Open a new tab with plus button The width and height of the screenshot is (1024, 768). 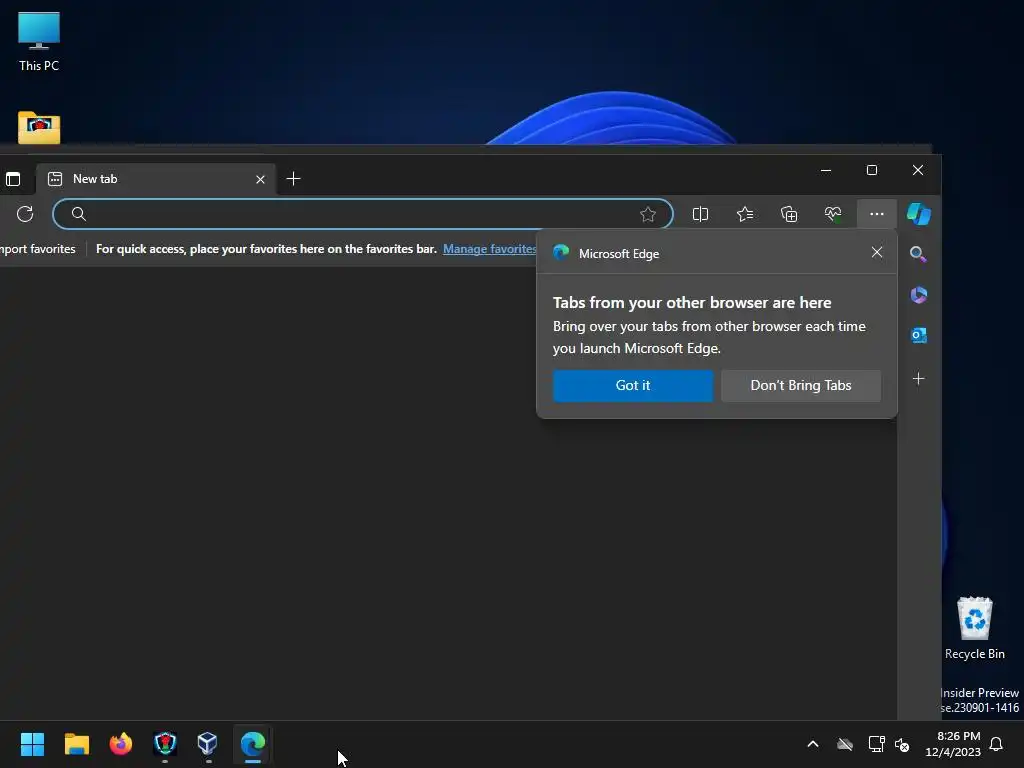[x=293, y=179]
